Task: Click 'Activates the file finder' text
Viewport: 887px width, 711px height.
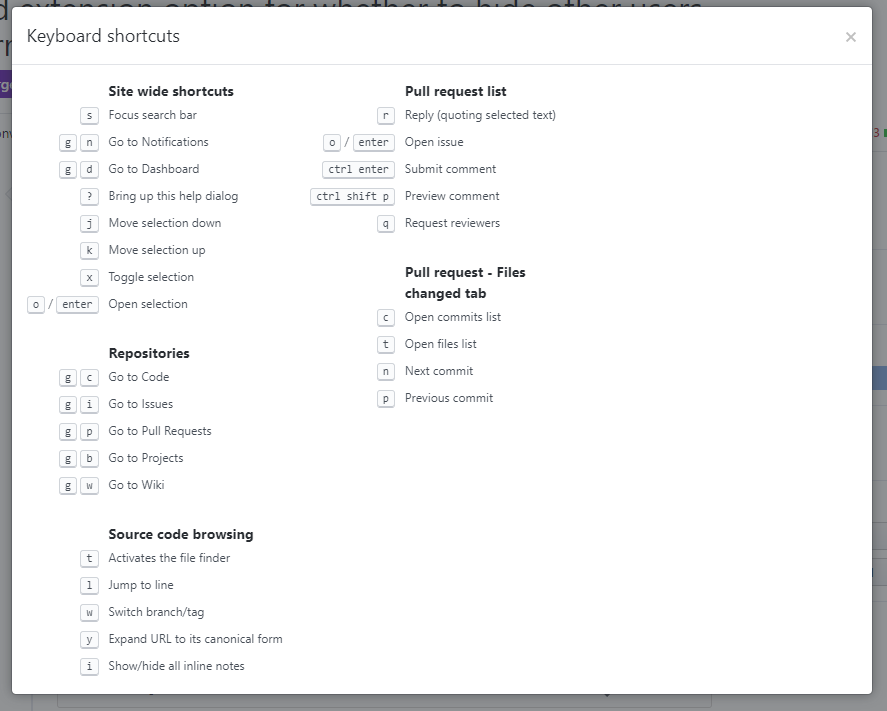Action: tap(169, 558)
